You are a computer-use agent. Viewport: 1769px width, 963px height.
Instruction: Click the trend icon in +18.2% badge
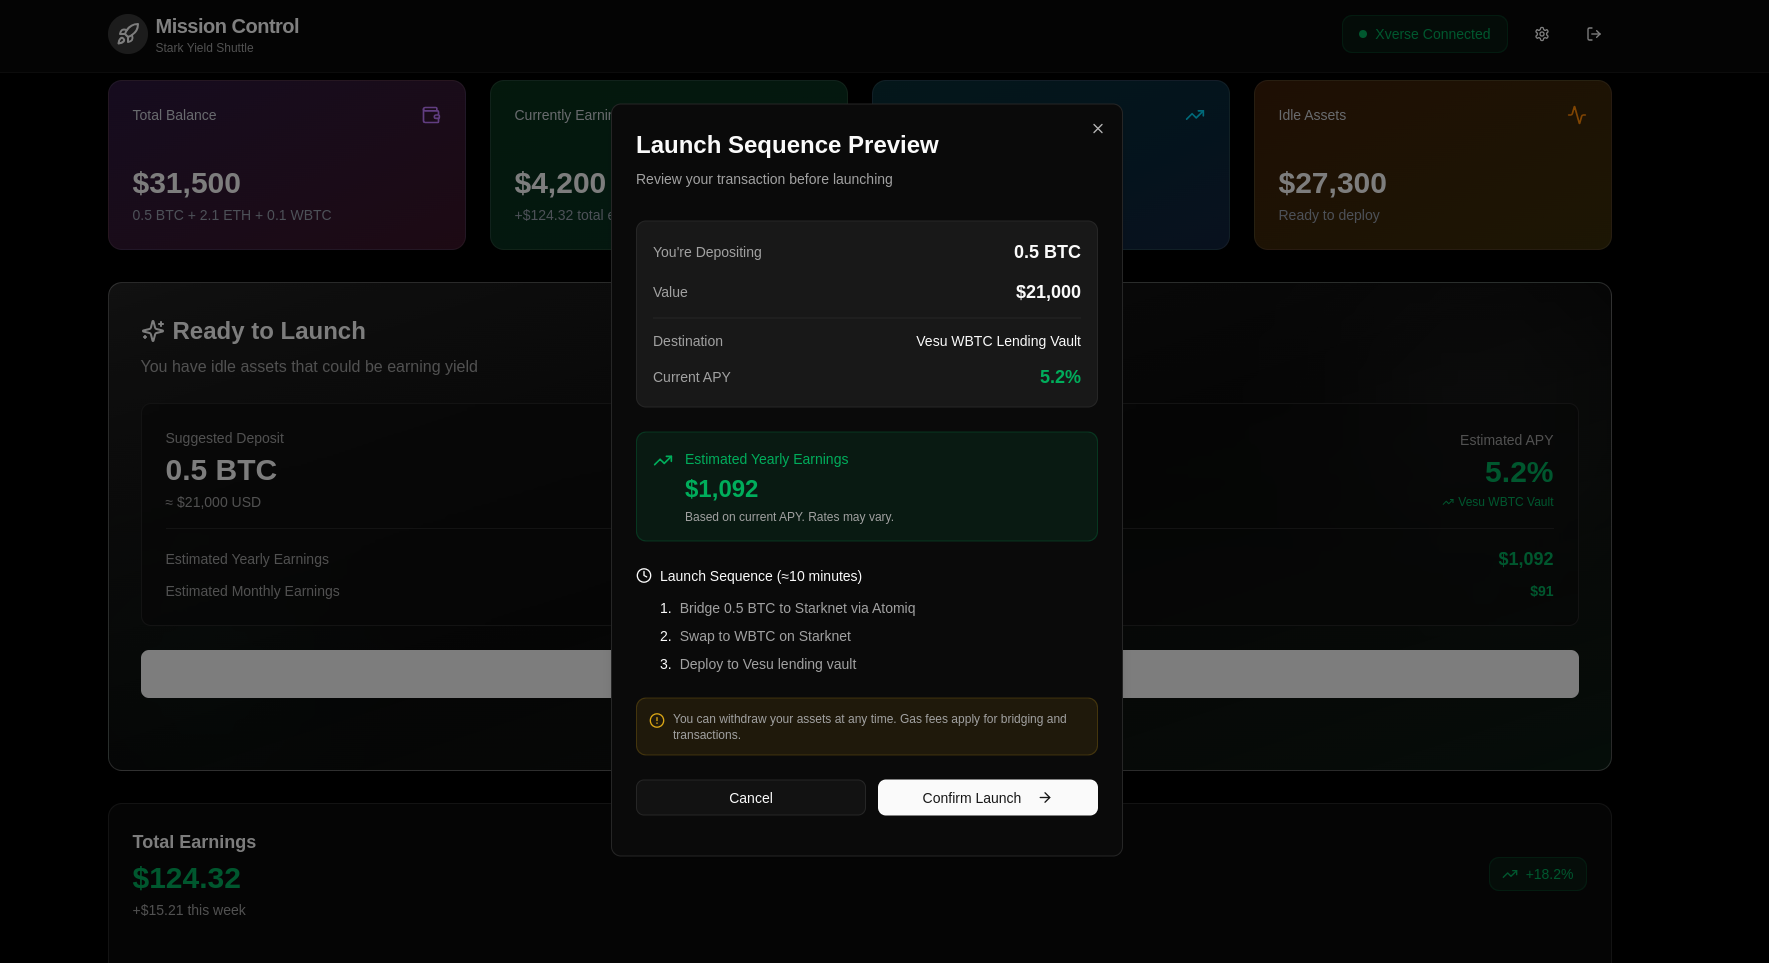click(1510, 874)
